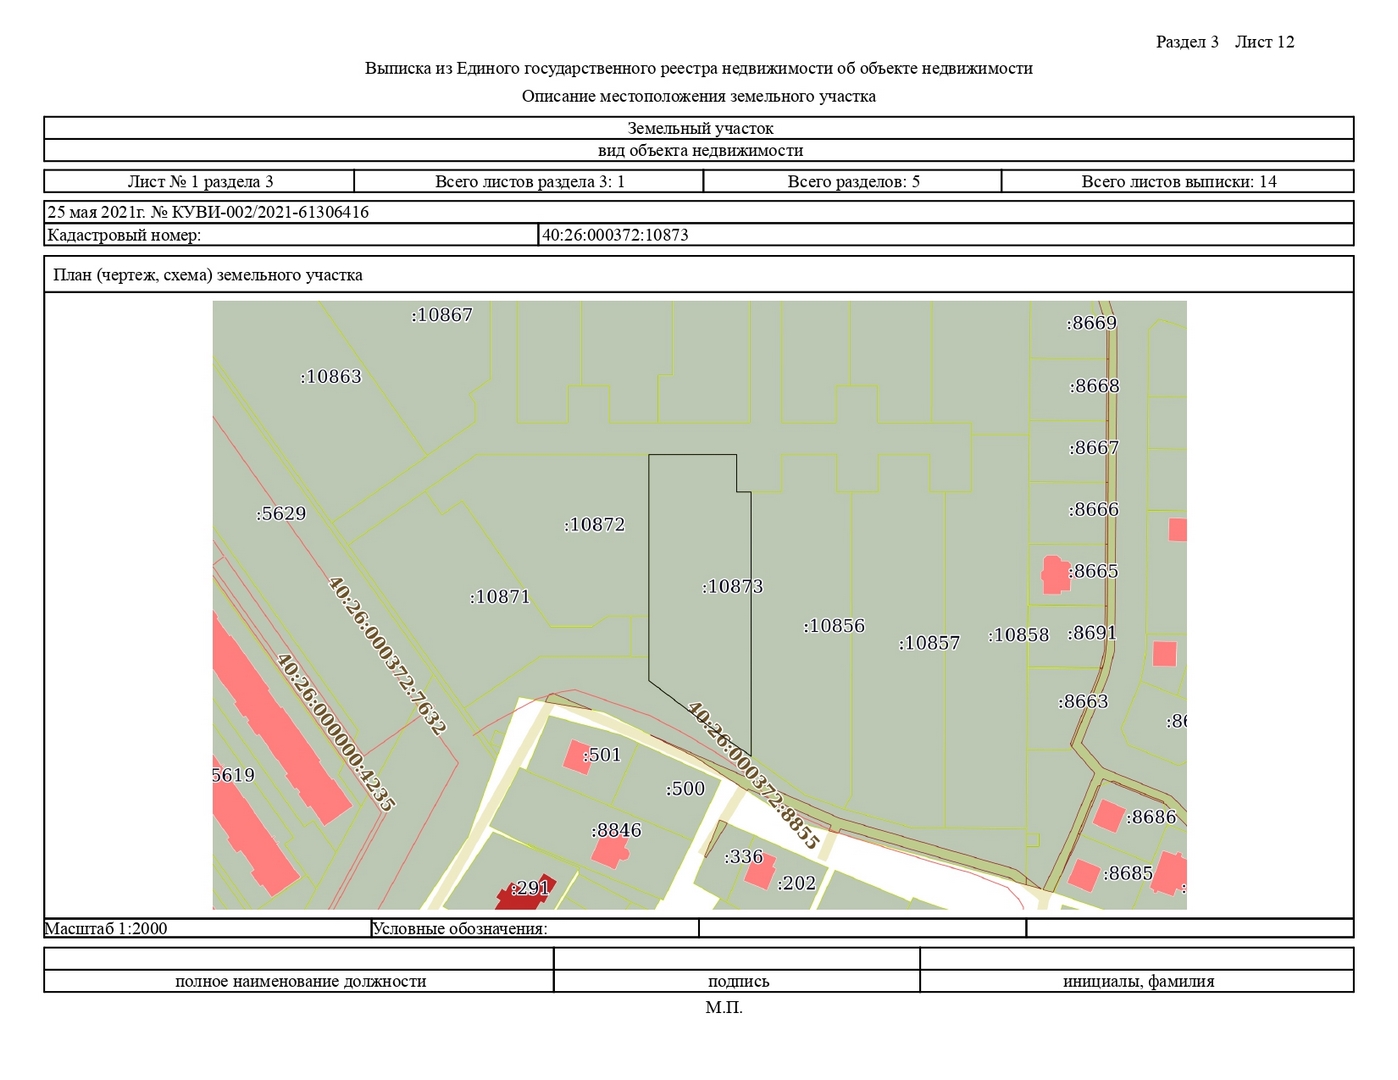Click the pink building on parcel :8846

[608, 852]
